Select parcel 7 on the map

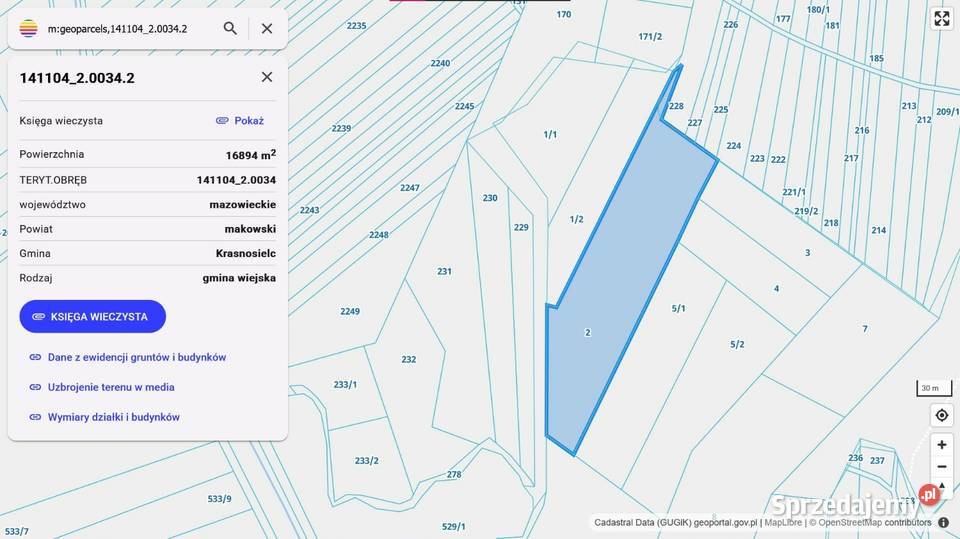[864, 329]
